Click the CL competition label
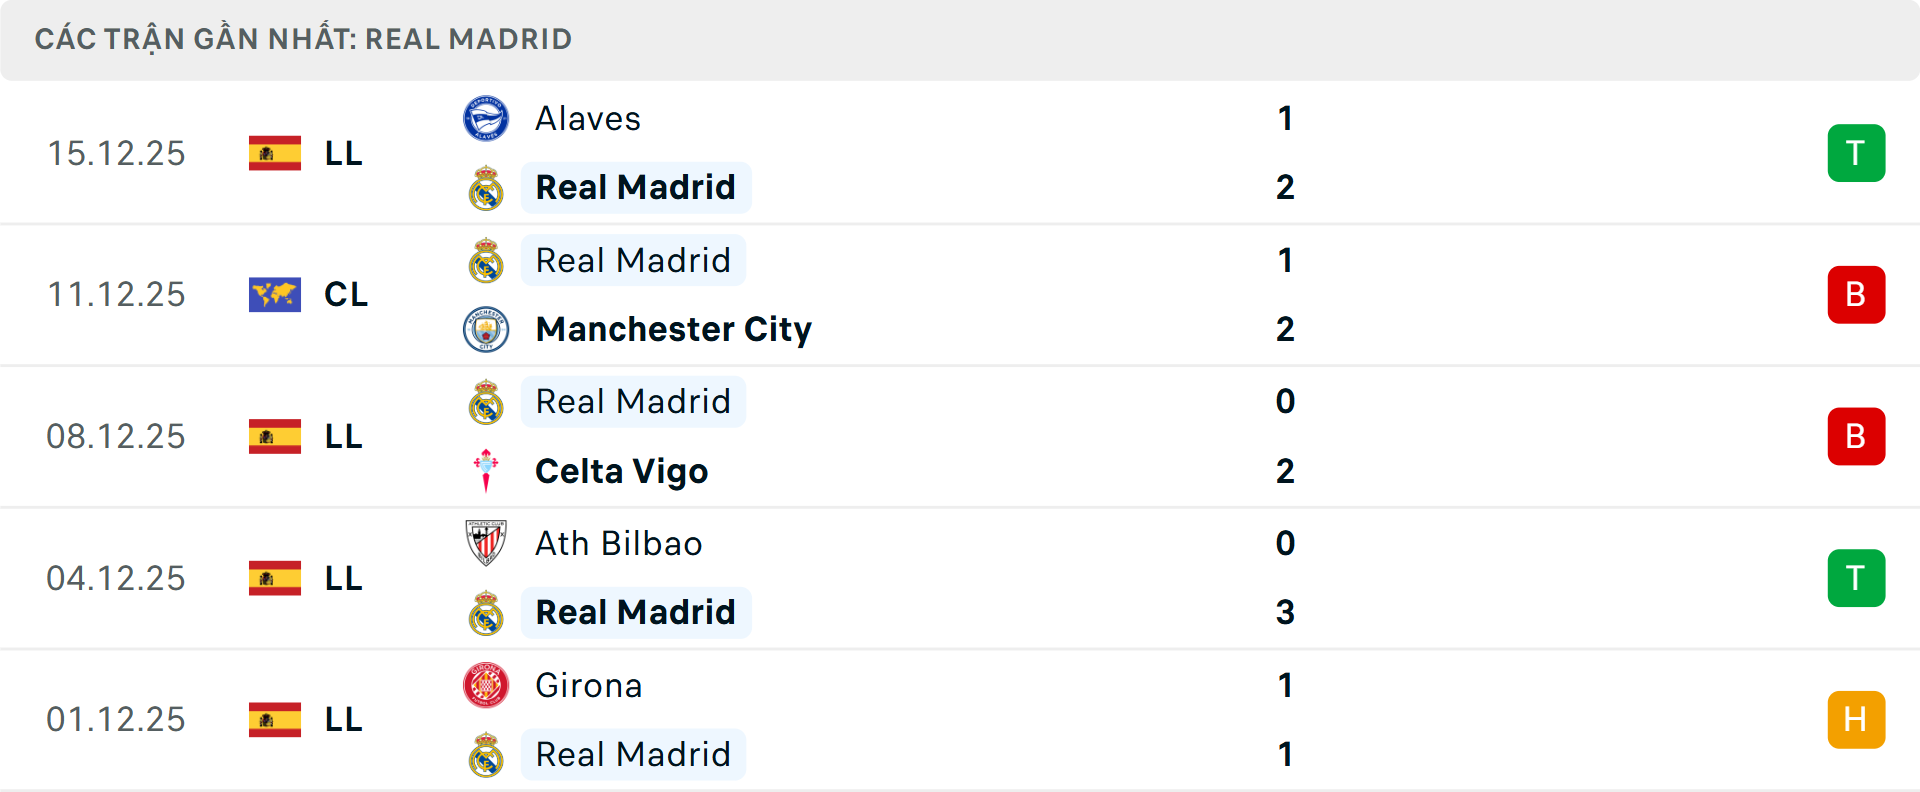The width and height of the screenshot is (1920, 792). click(x=346, y=295)
